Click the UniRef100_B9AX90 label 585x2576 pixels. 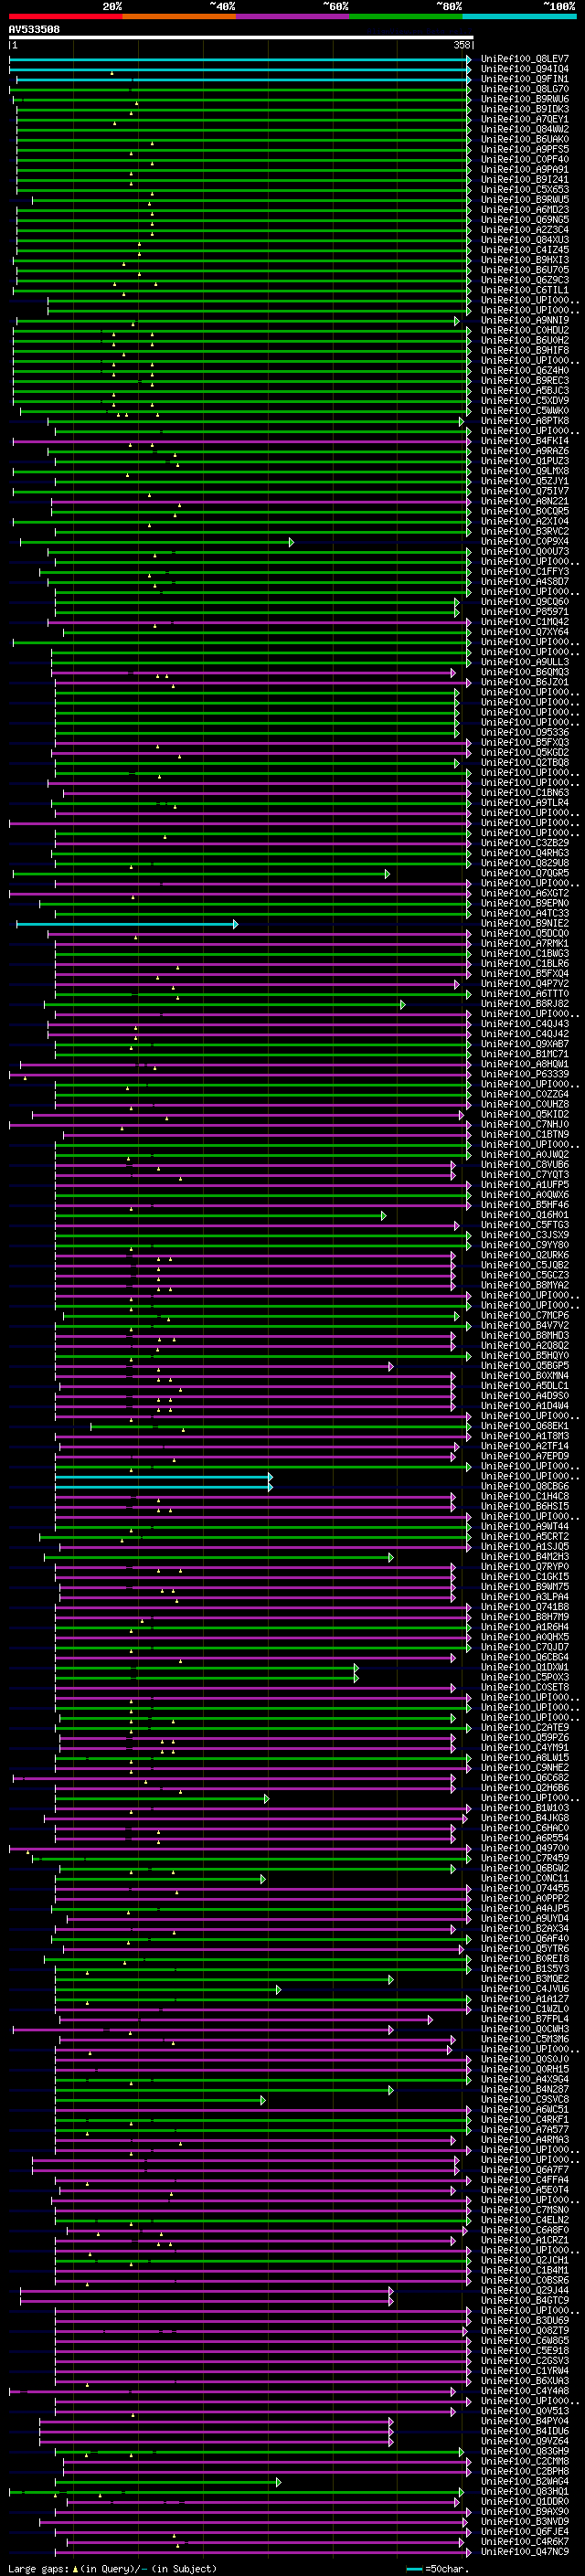point(524,2511)
